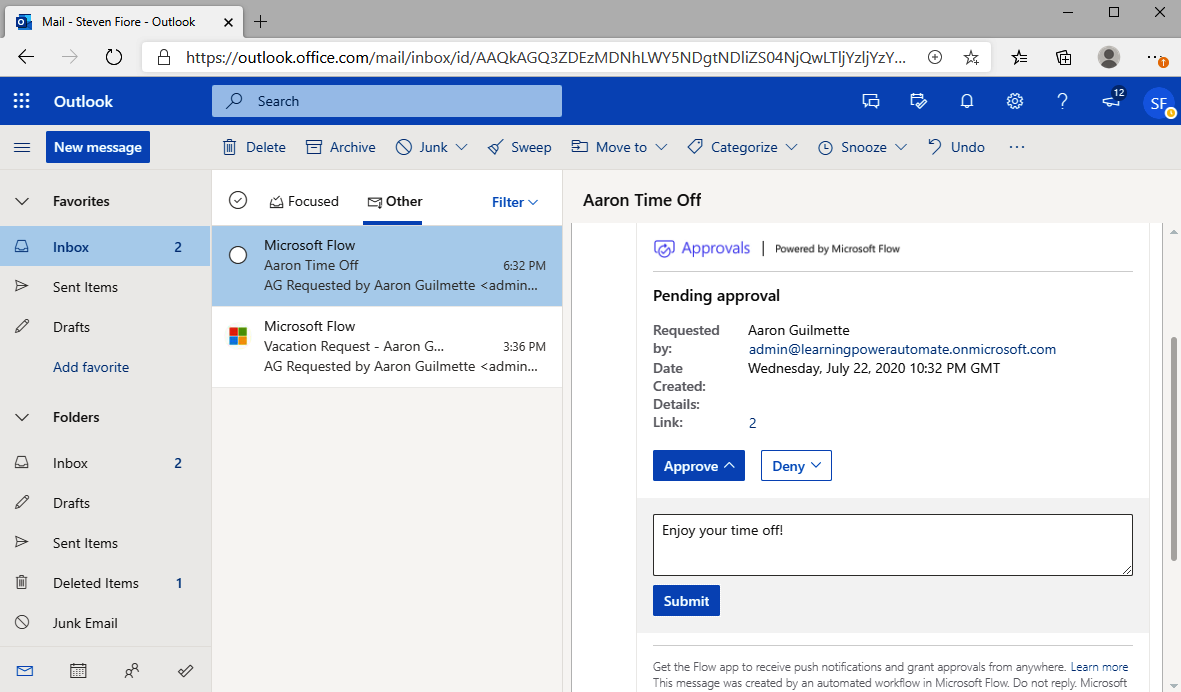
Task: Open a new browser tab
Action: pyautogui.click(x=261, y=22)
